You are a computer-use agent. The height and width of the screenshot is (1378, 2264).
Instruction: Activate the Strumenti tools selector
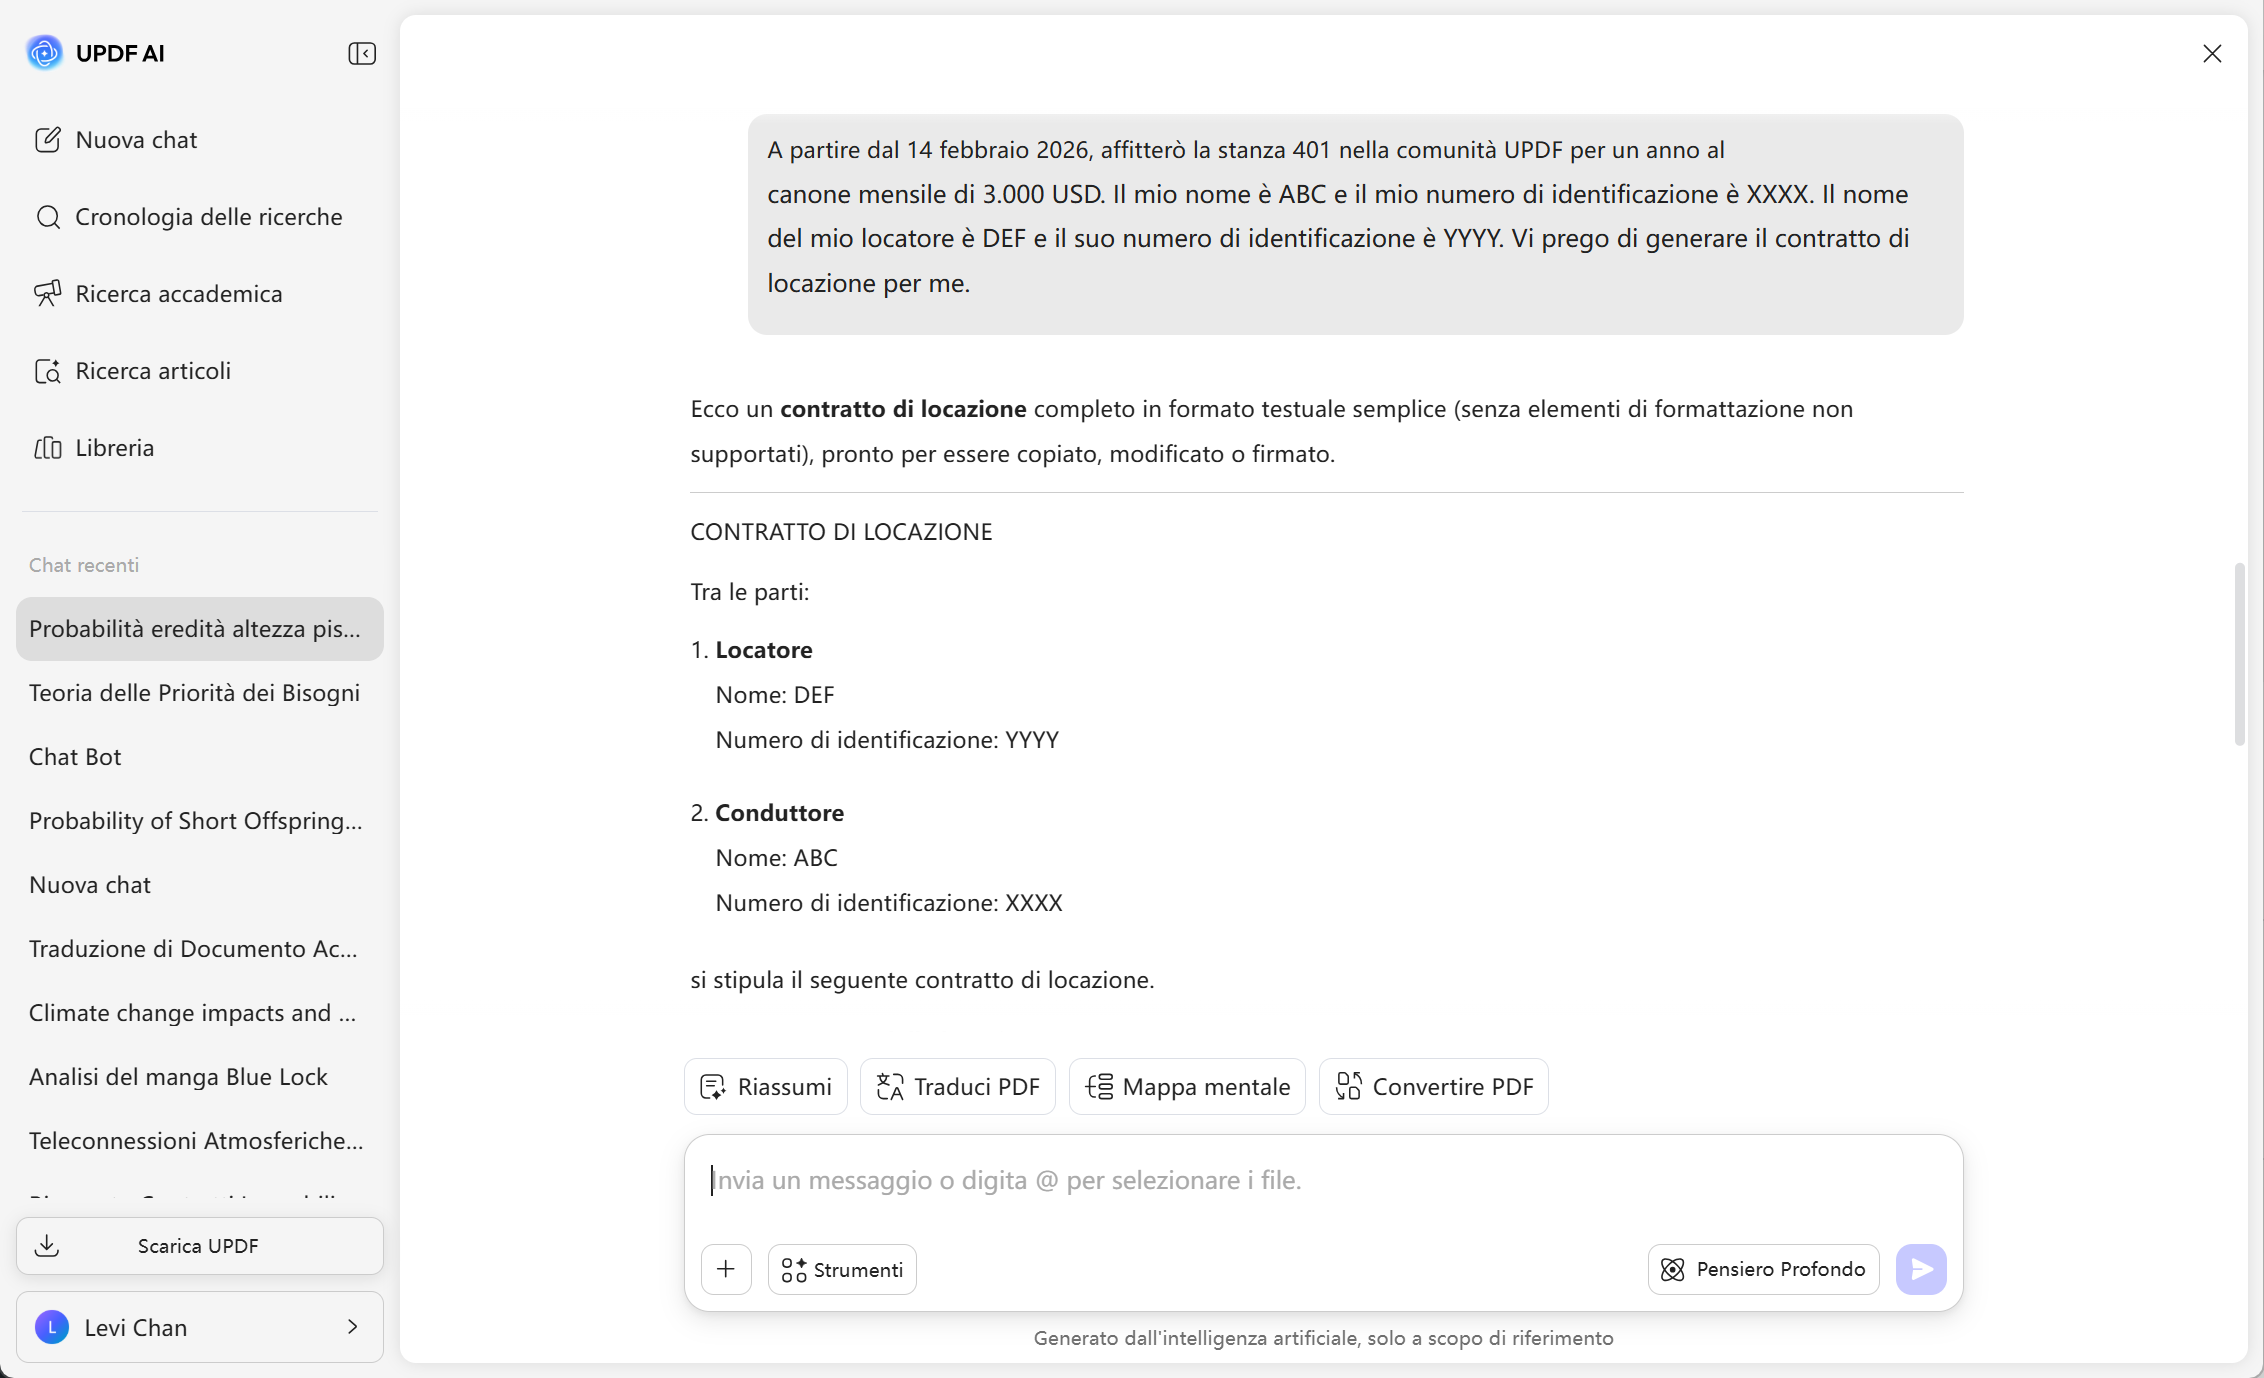point(841,1269)
